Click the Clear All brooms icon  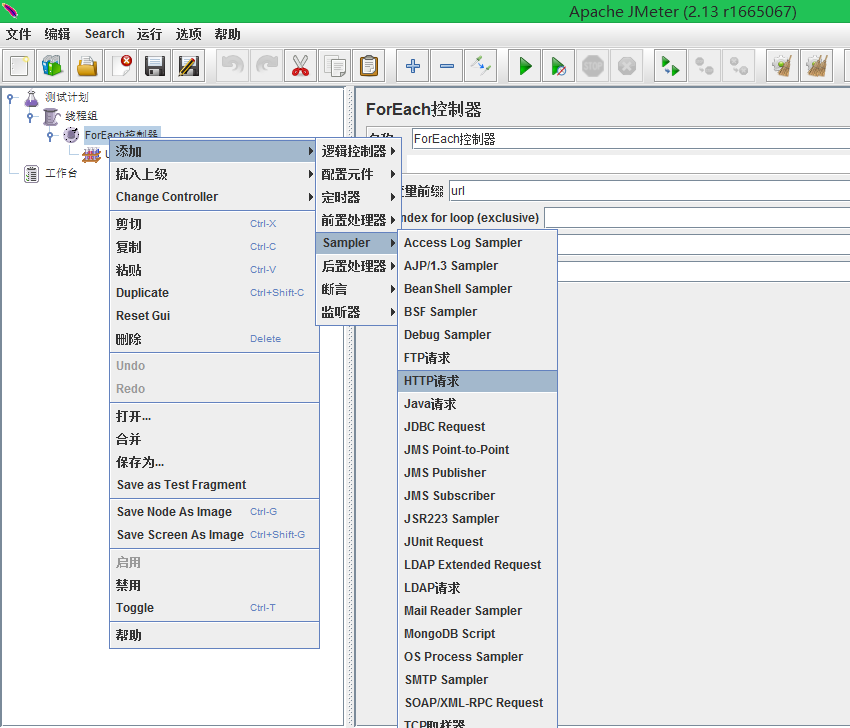tap(816, 66)
